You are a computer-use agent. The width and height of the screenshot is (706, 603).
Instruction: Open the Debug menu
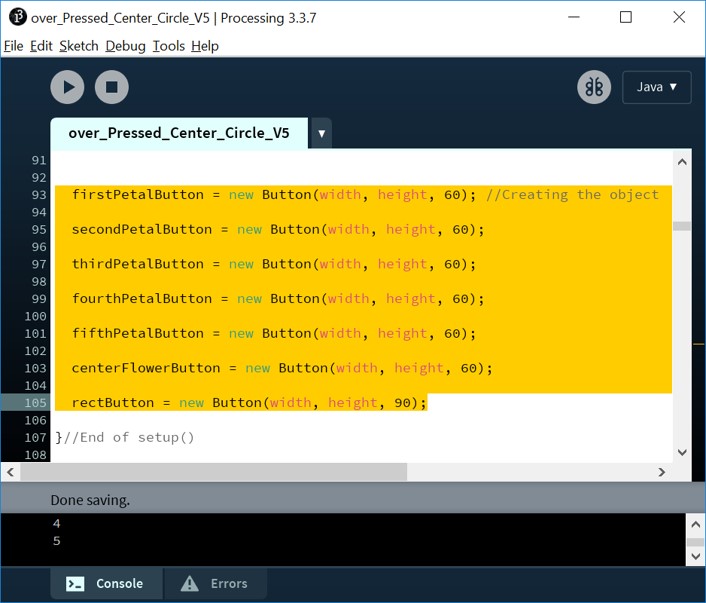click(125, 46)
